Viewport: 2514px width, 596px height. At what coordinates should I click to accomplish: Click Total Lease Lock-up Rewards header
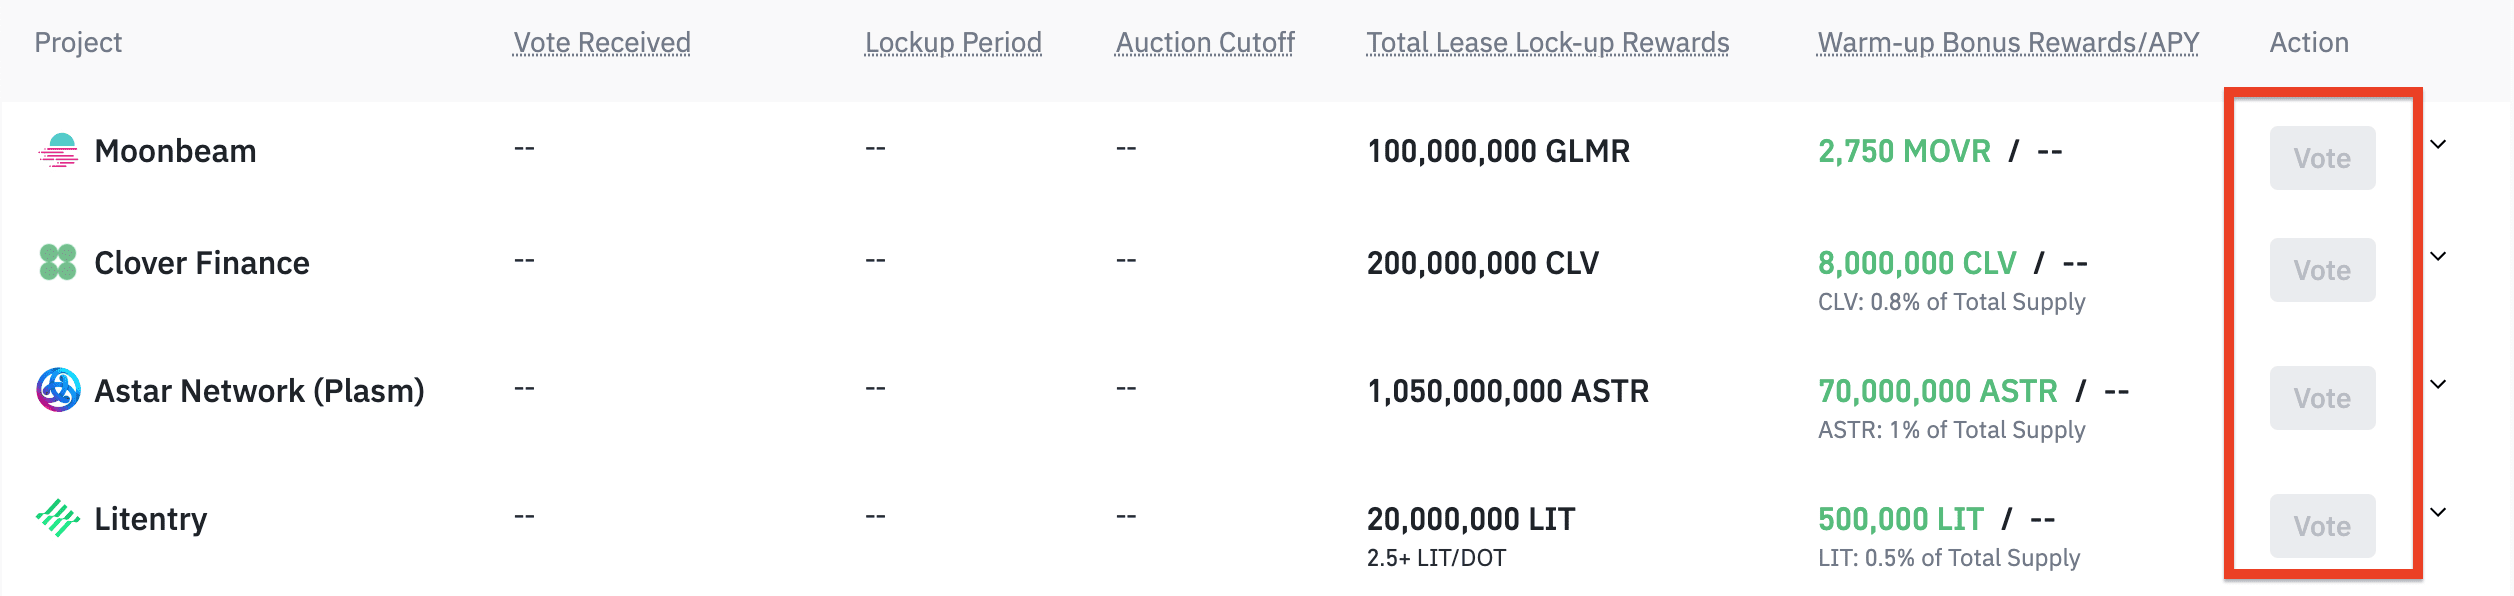coord(1547,43)
